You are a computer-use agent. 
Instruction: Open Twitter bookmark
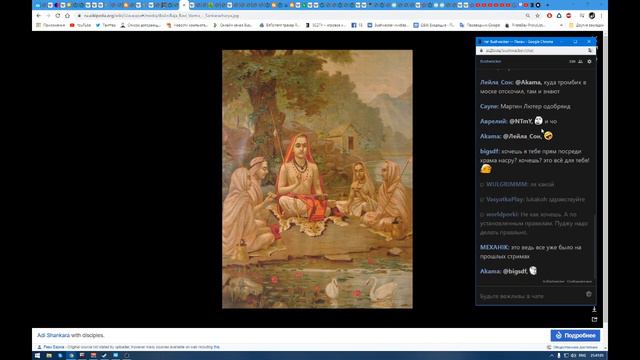pyautogui.click(x=106, y=25)
